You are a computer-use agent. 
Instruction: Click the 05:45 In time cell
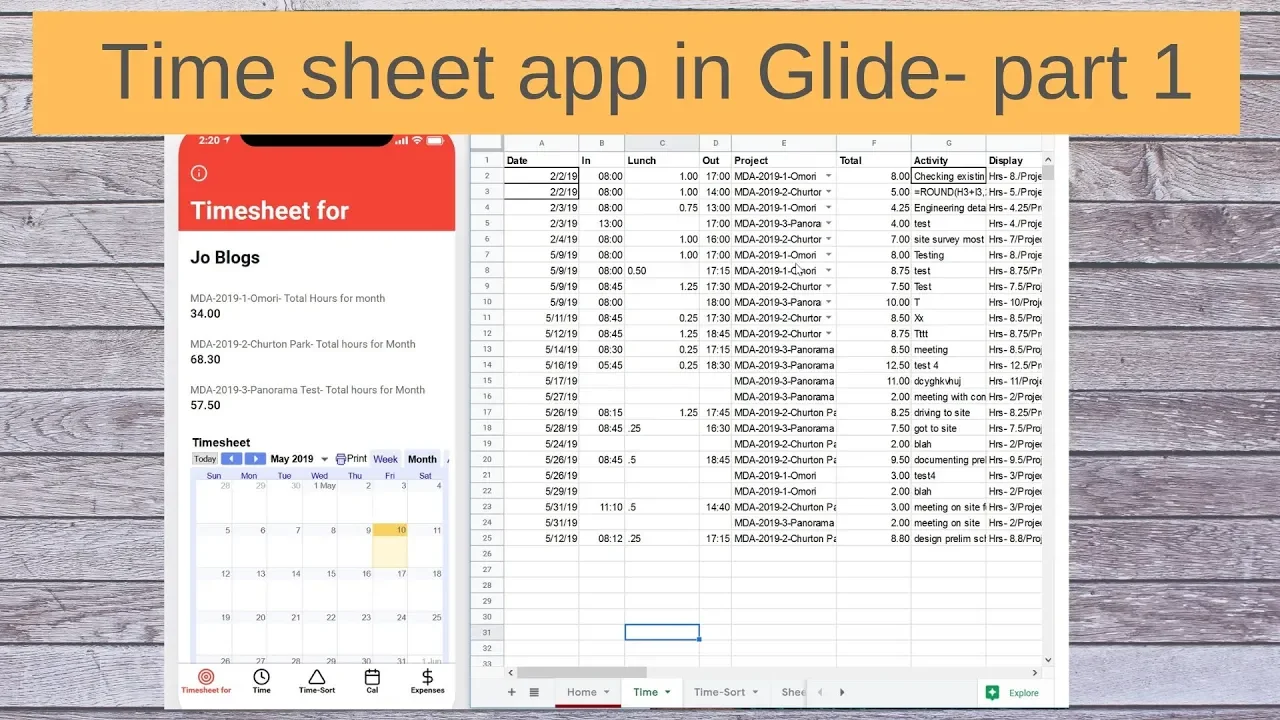click(602, 365)
